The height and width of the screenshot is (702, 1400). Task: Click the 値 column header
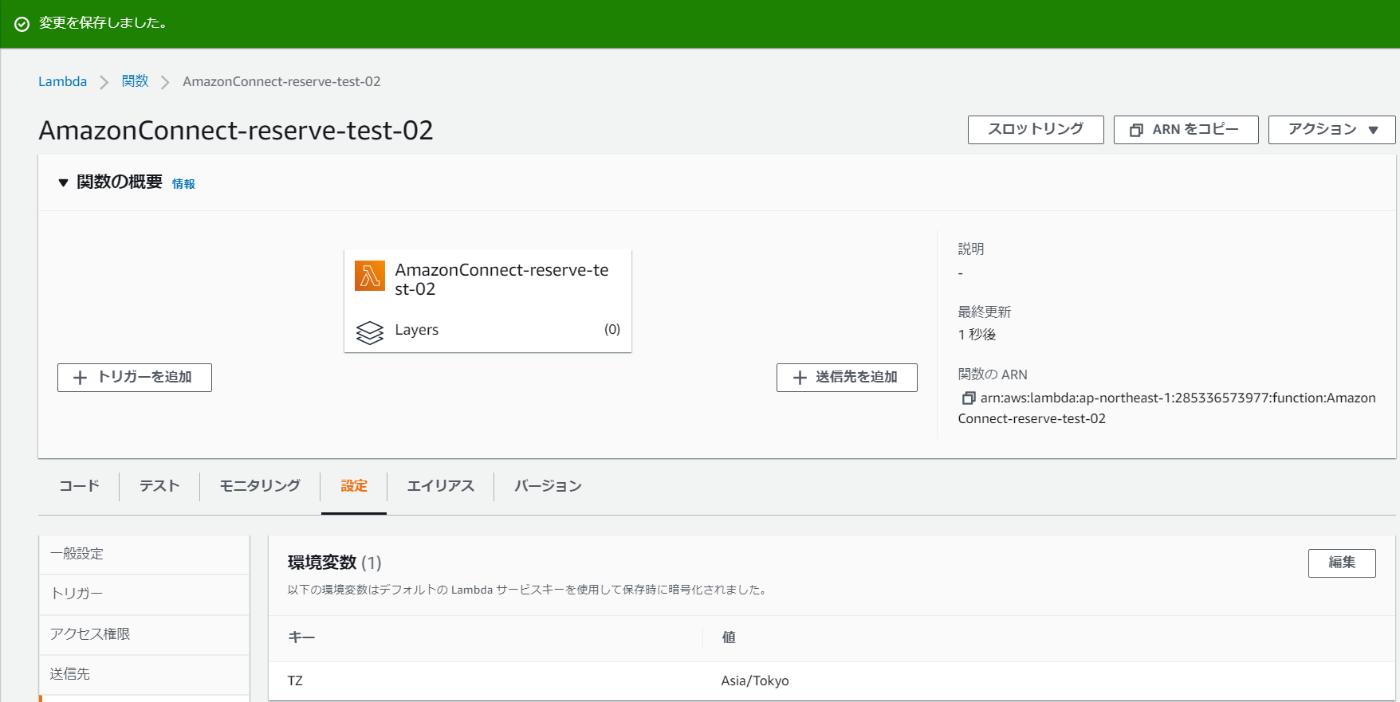[729, 637]
